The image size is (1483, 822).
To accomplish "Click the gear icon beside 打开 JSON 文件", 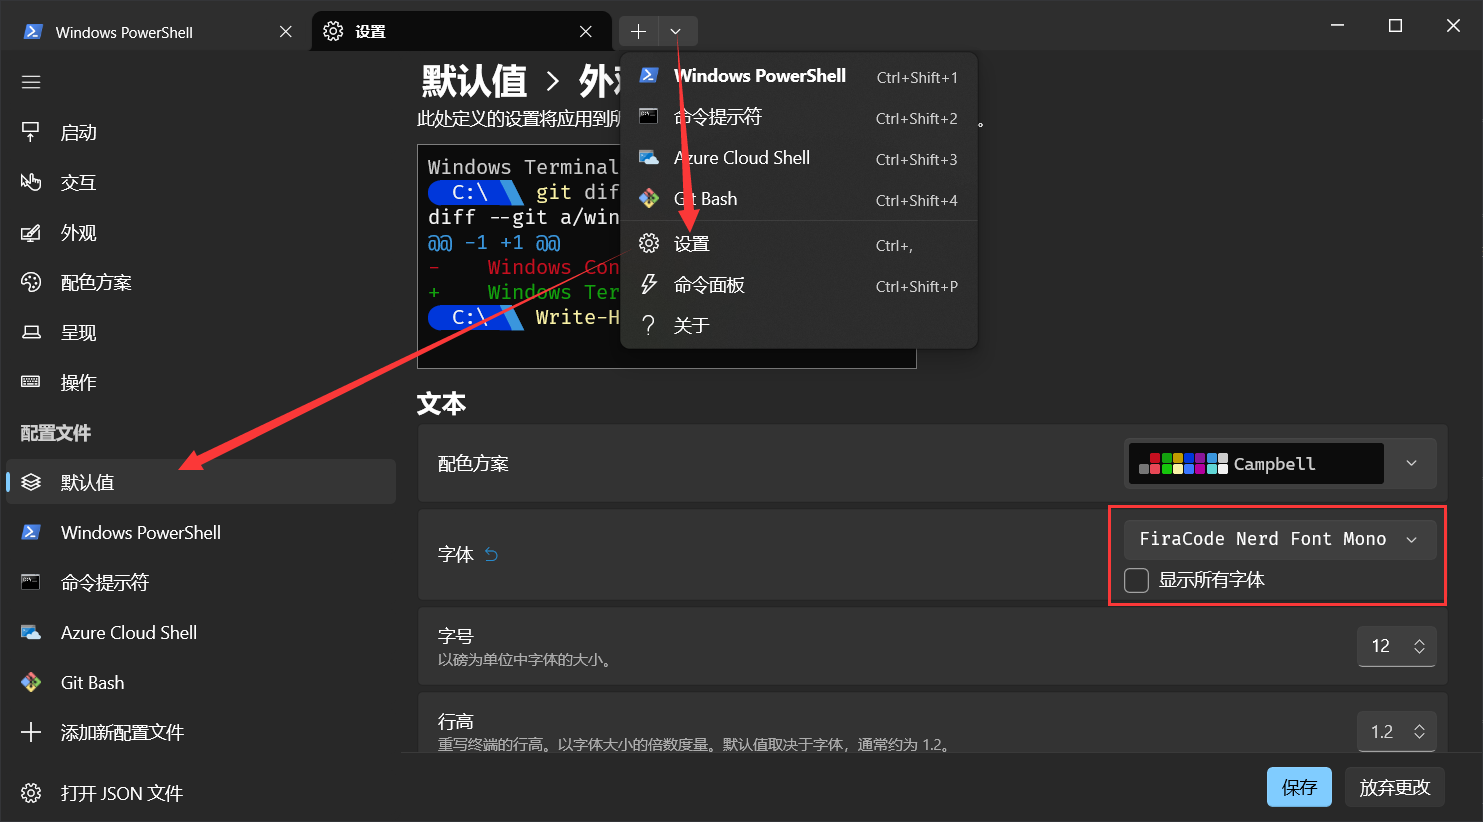I will coord(31,793).
